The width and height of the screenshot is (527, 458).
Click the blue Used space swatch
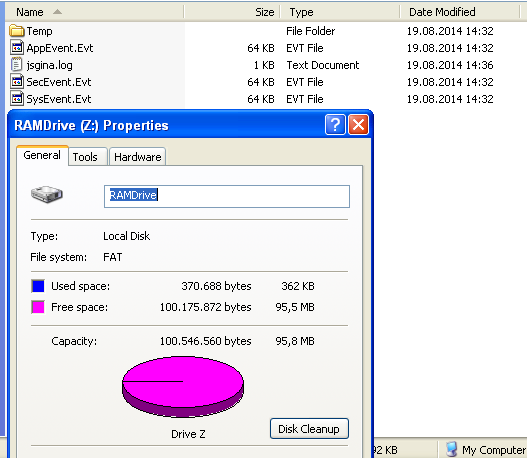[x=38, y=286]
